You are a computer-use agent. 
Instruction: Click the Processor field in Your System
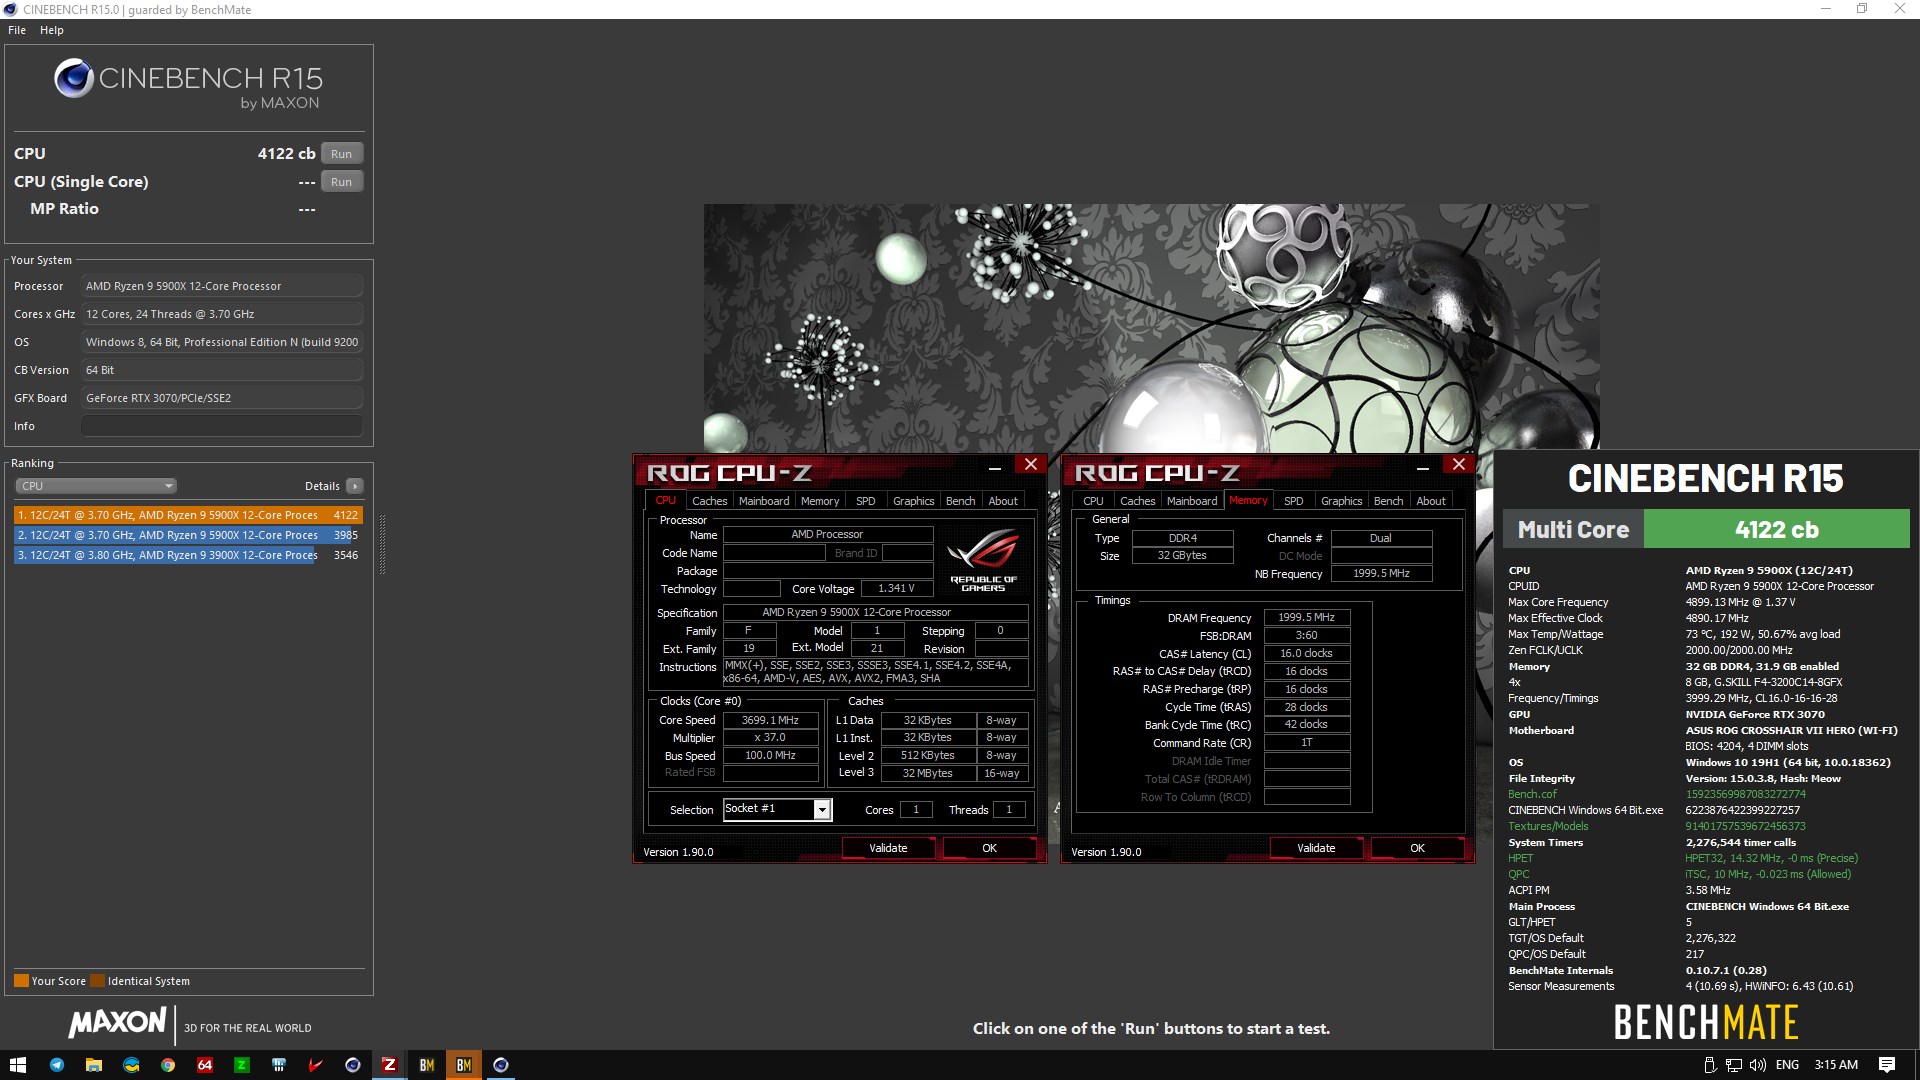point(221,286)
